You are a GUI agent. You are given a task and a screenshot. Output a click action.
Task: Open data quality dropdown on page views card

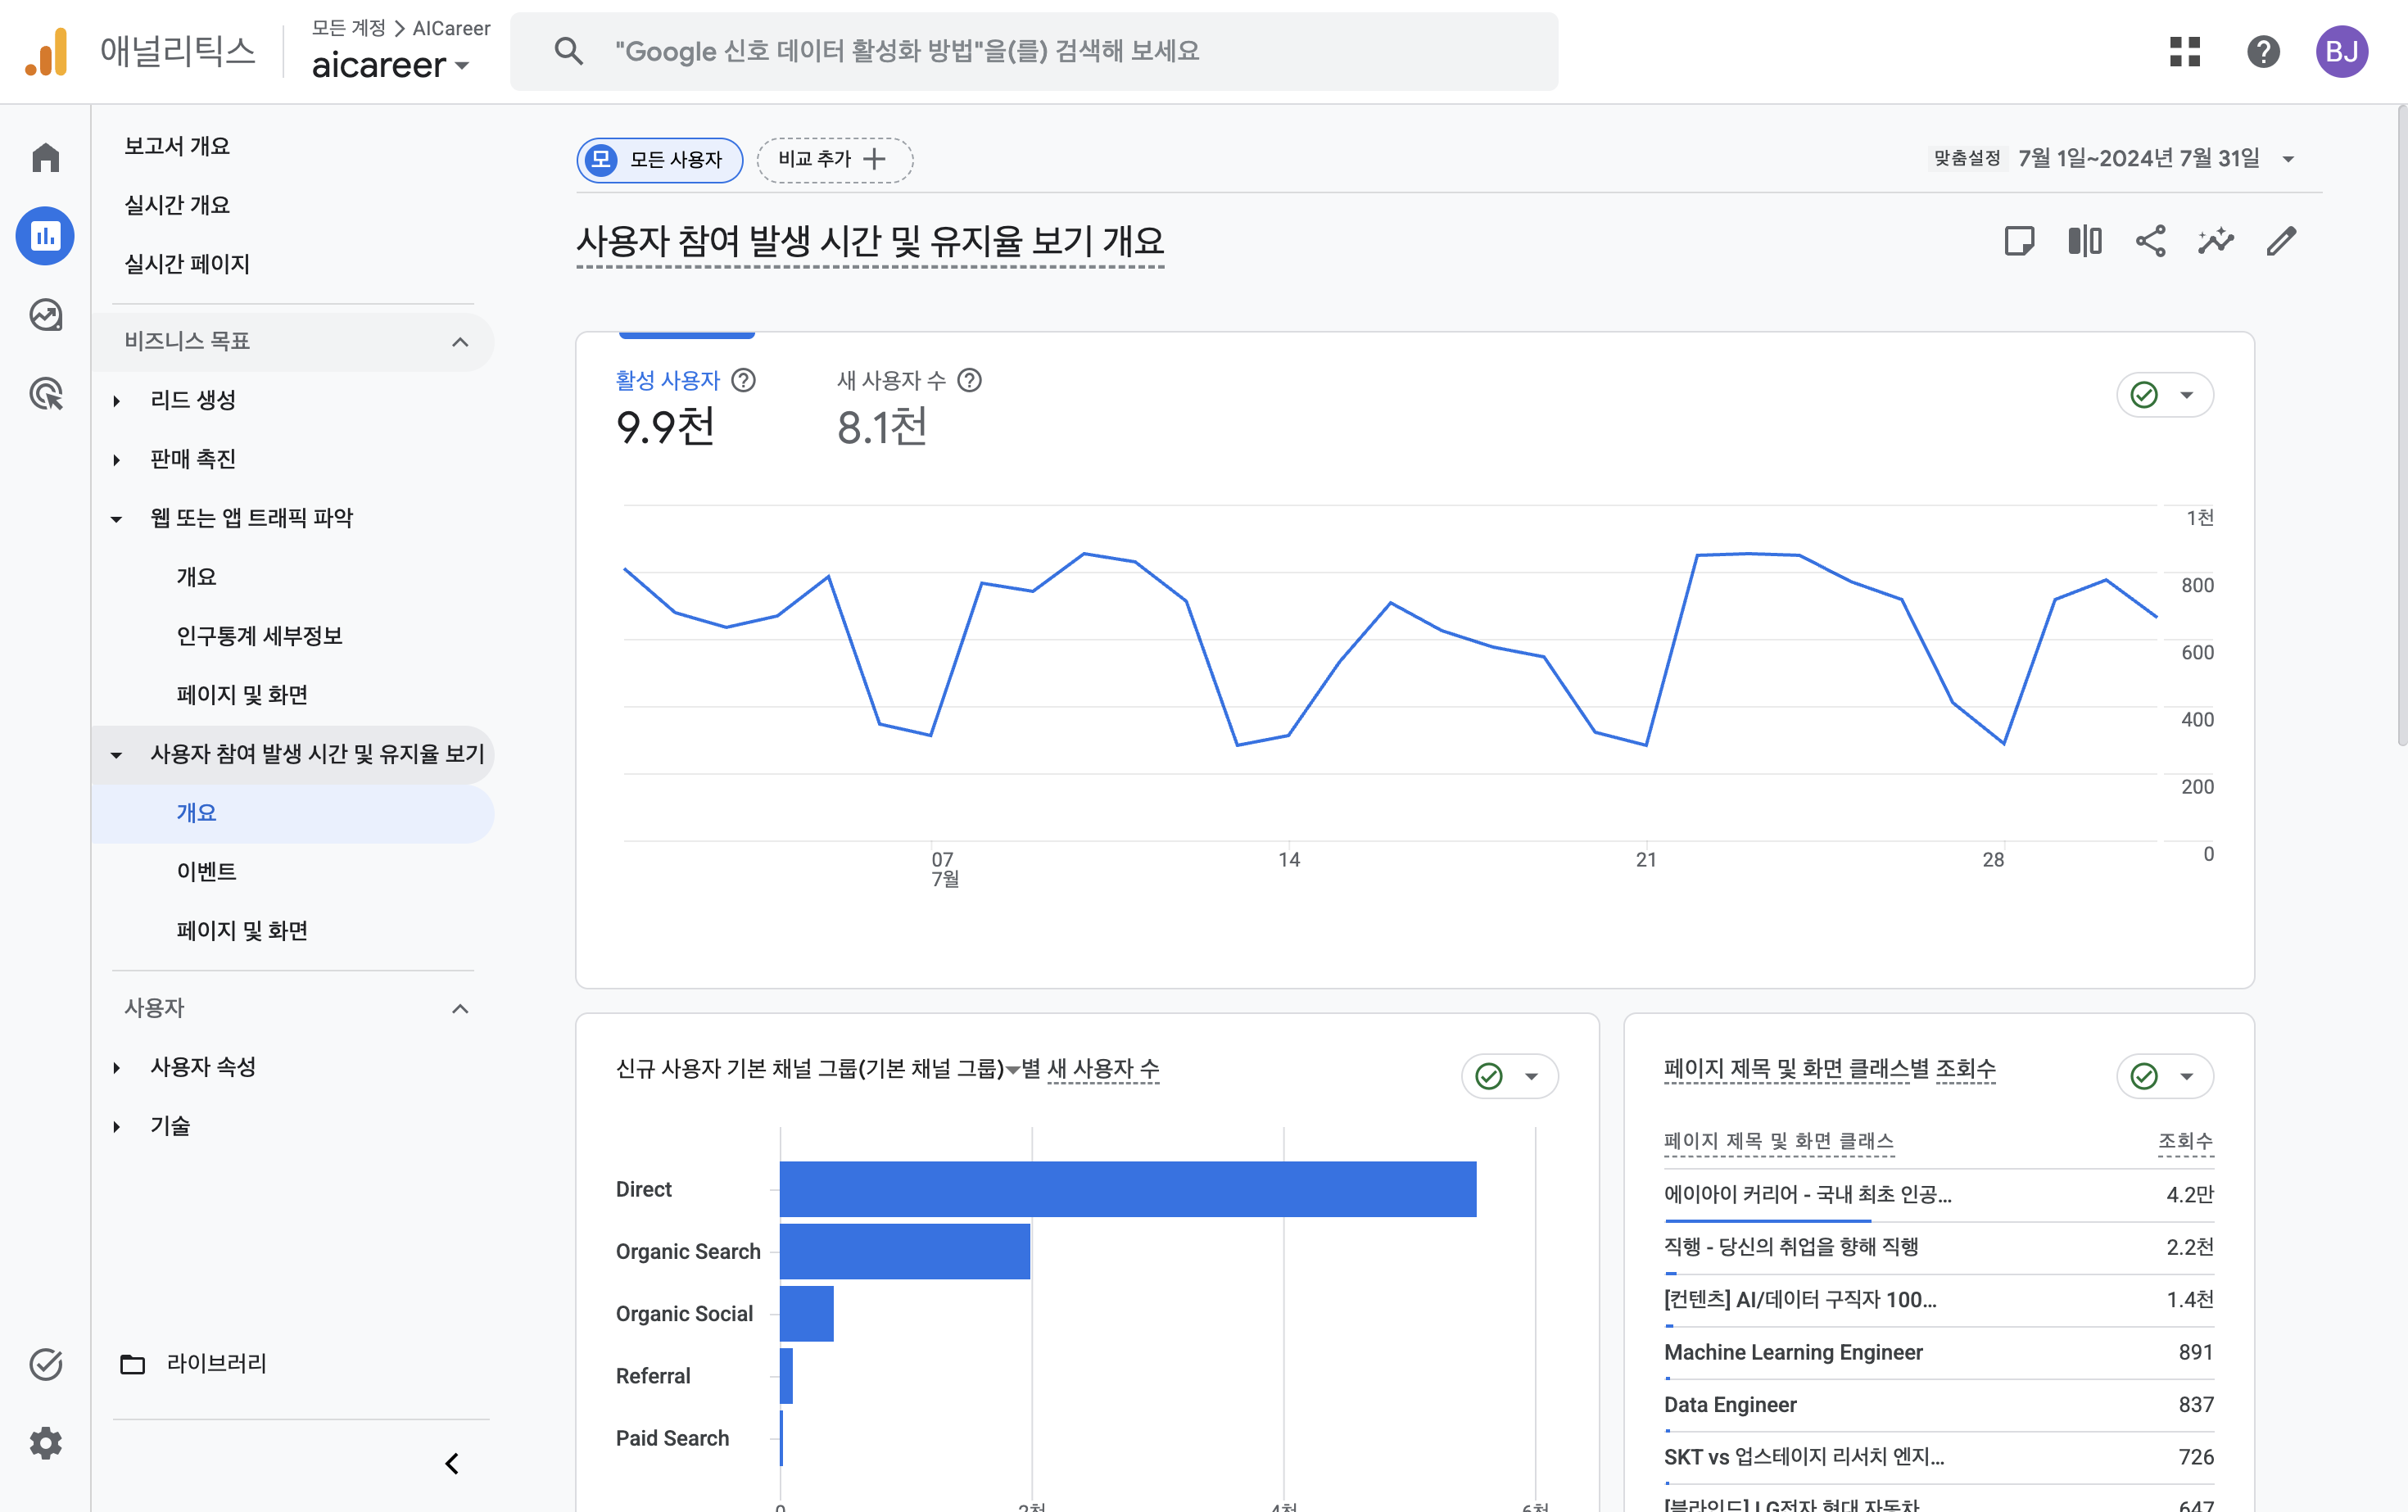click(x=2165, y=1076)
